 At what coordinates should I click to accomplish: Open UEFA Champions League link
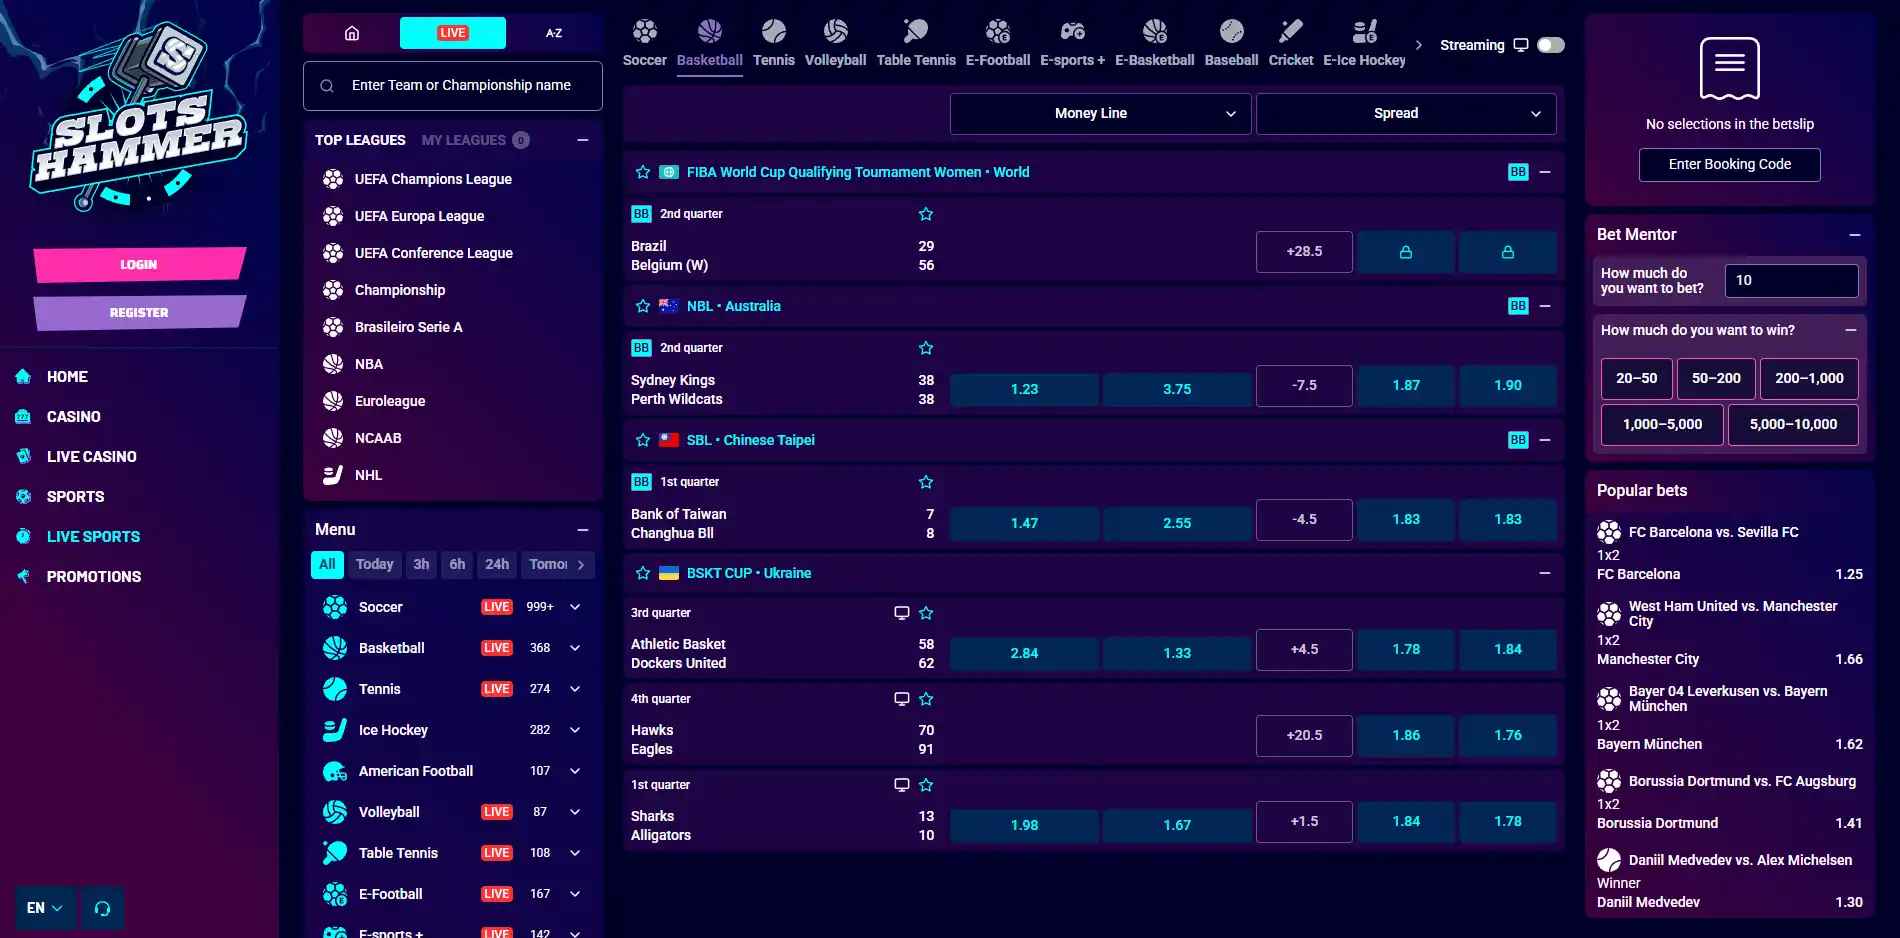click(x=433, y=179)
